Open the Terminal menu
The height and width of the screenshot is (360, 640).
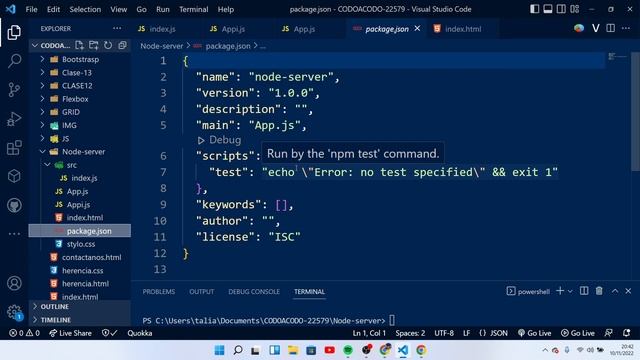[193, 9]
